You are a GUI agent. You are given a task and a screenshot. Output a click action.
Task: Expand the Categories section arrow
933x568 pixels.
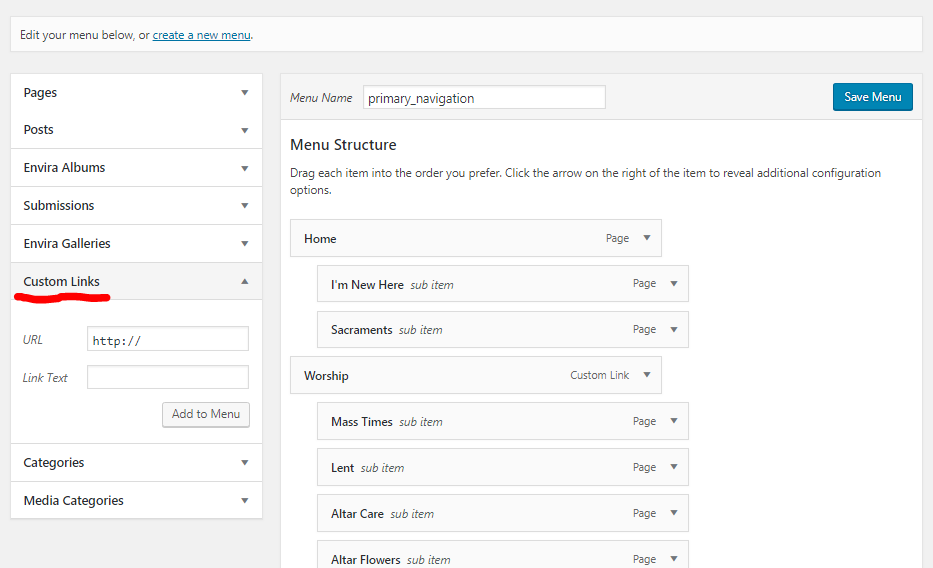(x=244, y=463)
